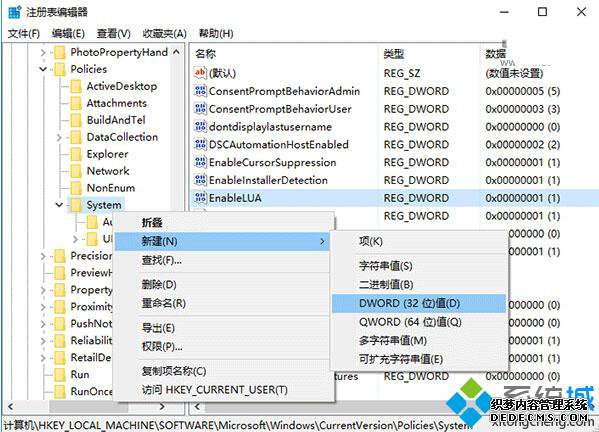Click the tree pane scroll-up arrow
This screenshot has height=432, width=599.
[176, 52]
